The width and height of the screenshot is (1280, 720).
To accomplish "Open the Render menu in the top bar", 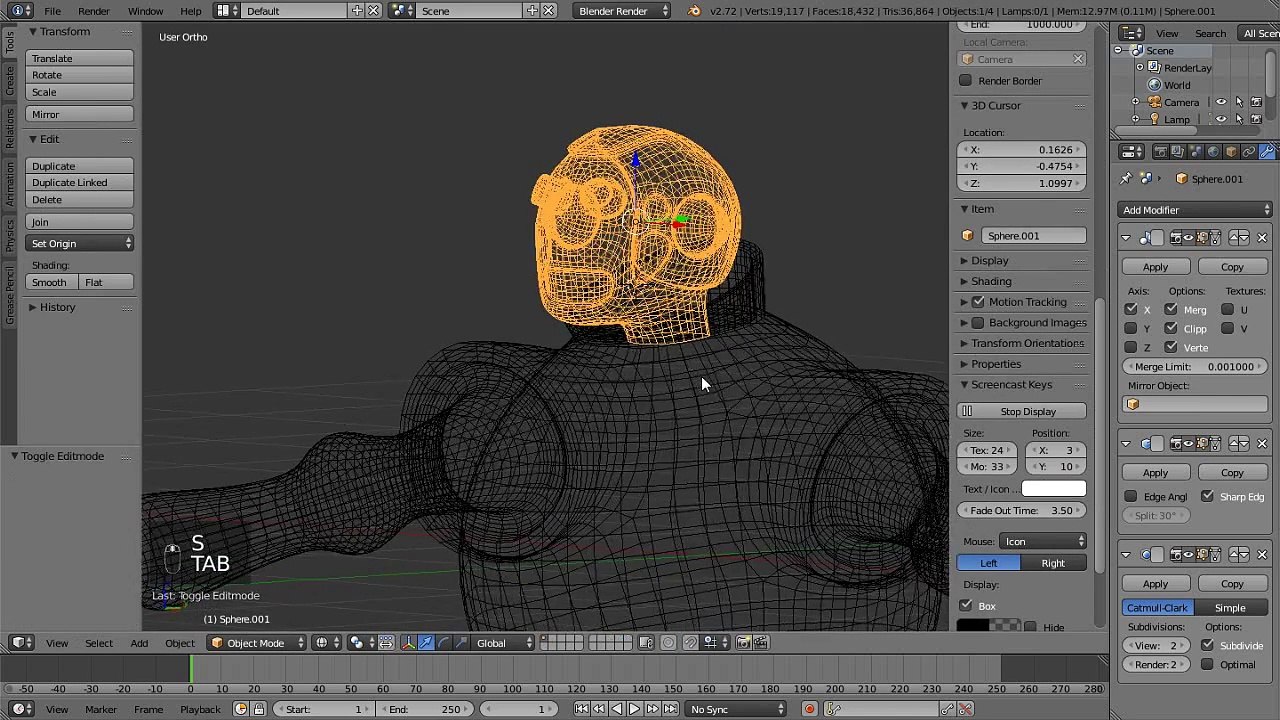I will (x=94, y=11).
